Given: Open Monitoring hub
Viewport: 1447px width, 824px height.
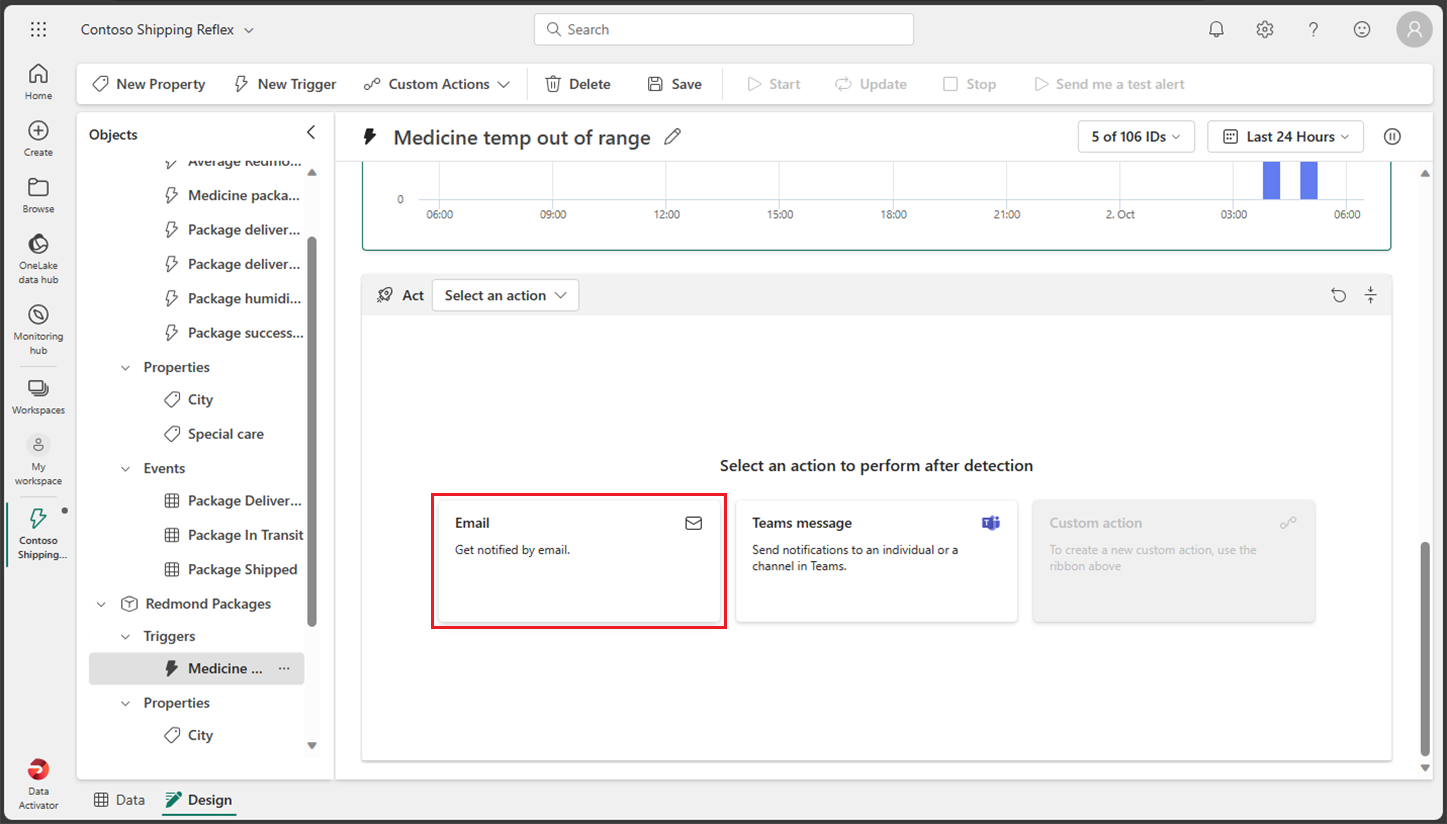Looking at the screenshot, I should point(38,329).
